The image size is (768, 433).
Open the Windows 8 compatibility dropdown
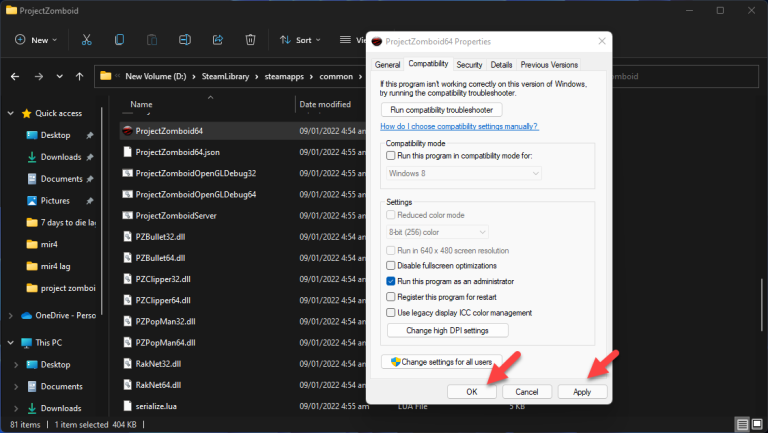click(x=464, y=173)
